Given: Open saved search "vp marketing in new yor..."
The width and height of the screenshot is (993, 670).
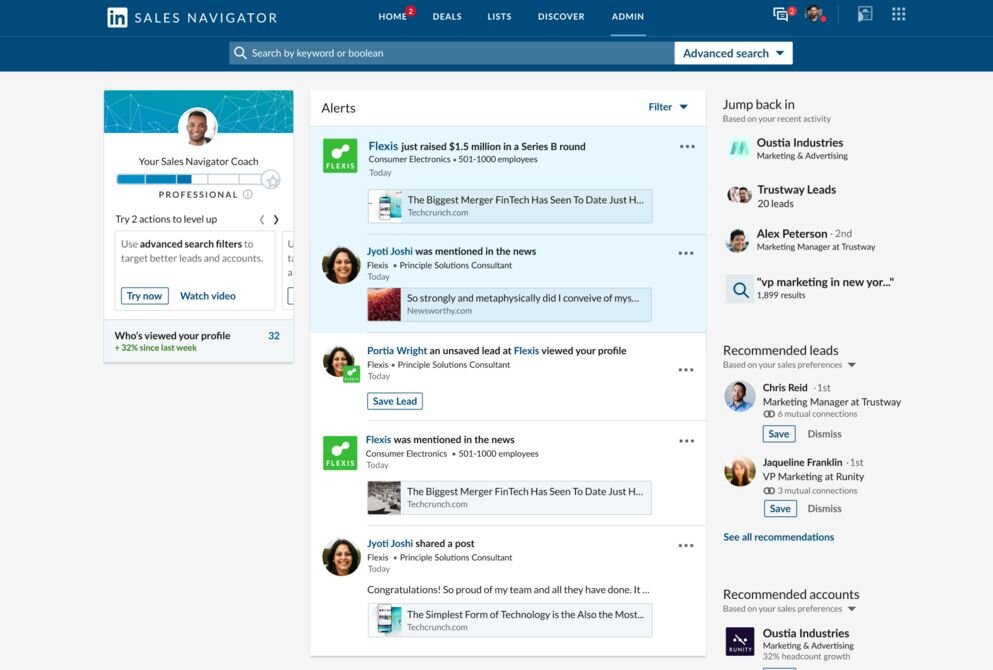Looking at the screenshot, I should 825,282.
